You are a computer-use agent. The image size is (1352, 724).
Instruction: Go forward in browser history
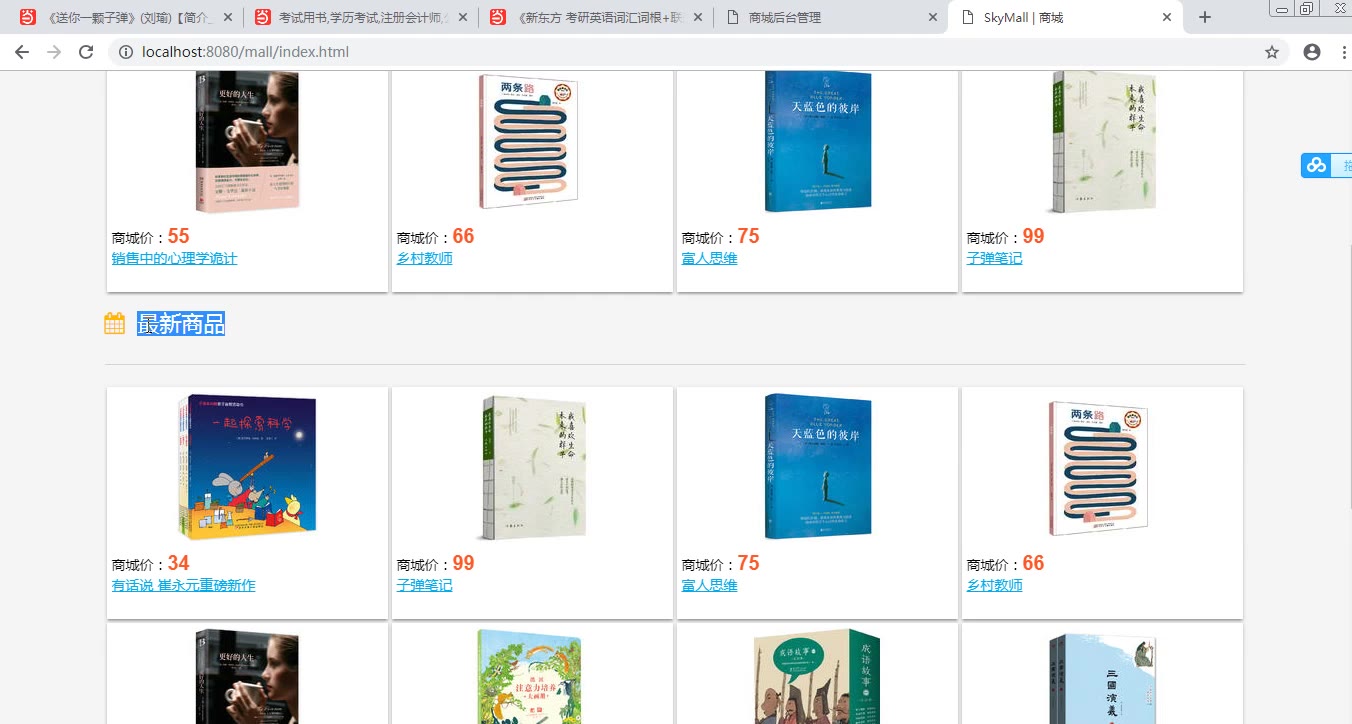tap(54, 52)
